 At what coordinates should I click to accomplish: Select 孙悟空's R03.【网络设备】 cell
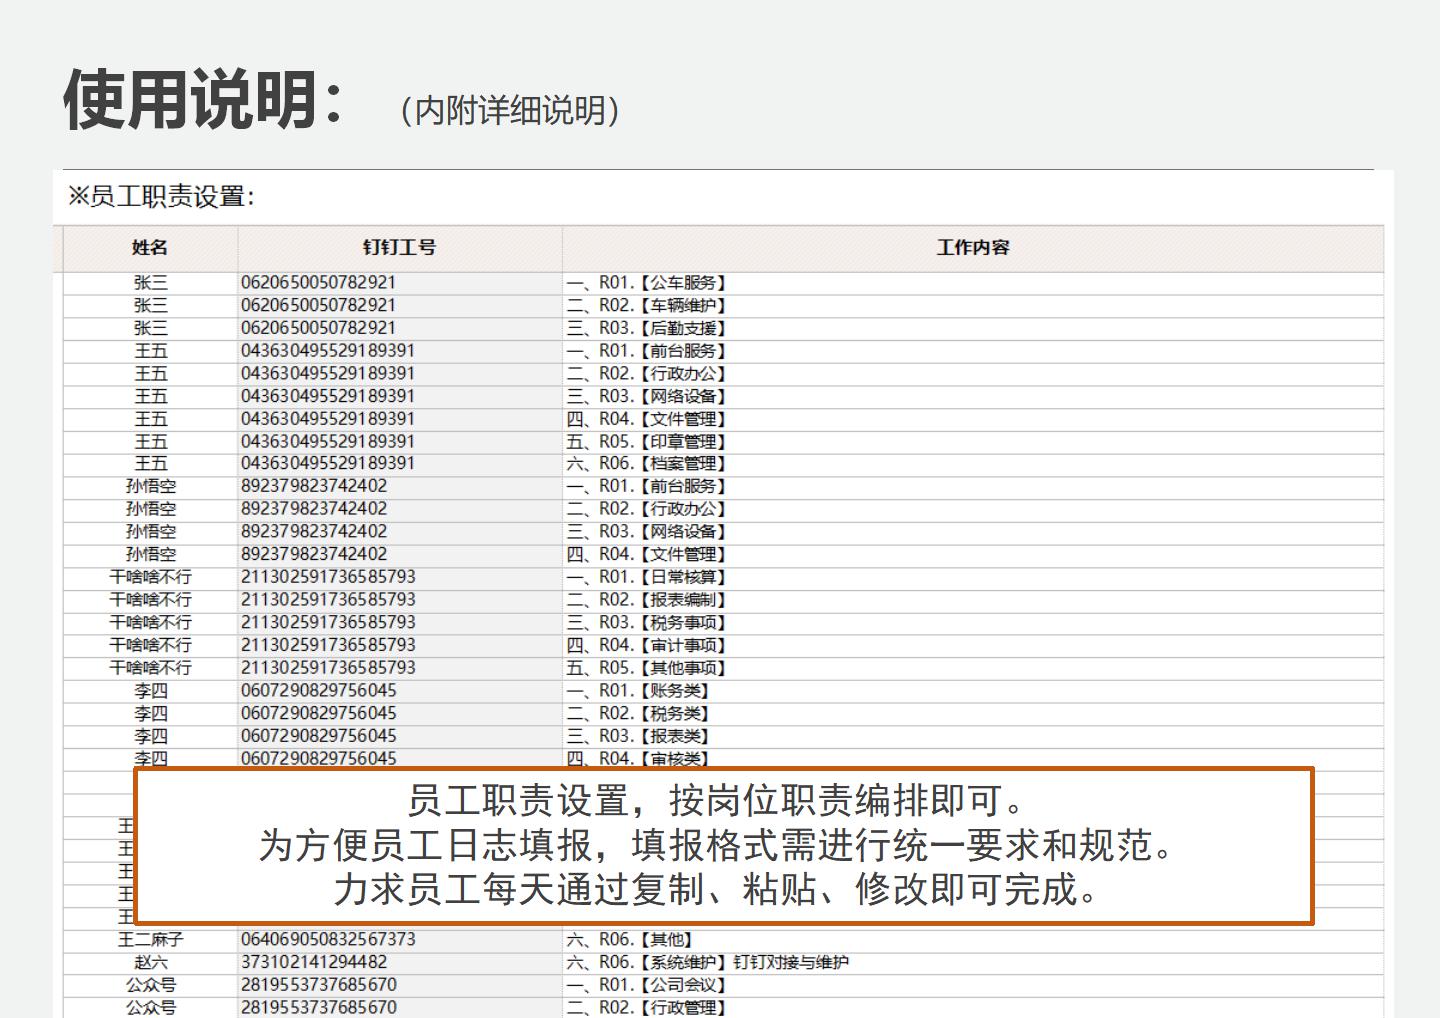pos(973,532)
